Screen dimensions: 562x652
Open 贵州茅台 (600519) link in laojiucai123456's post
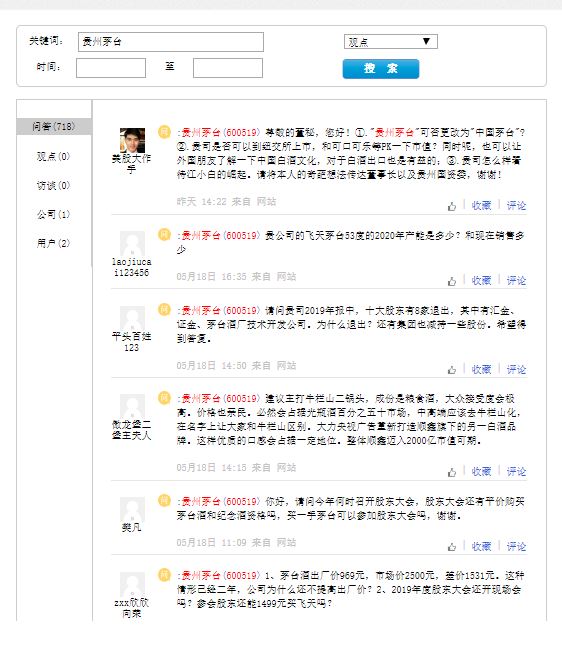tap(220, 236)
